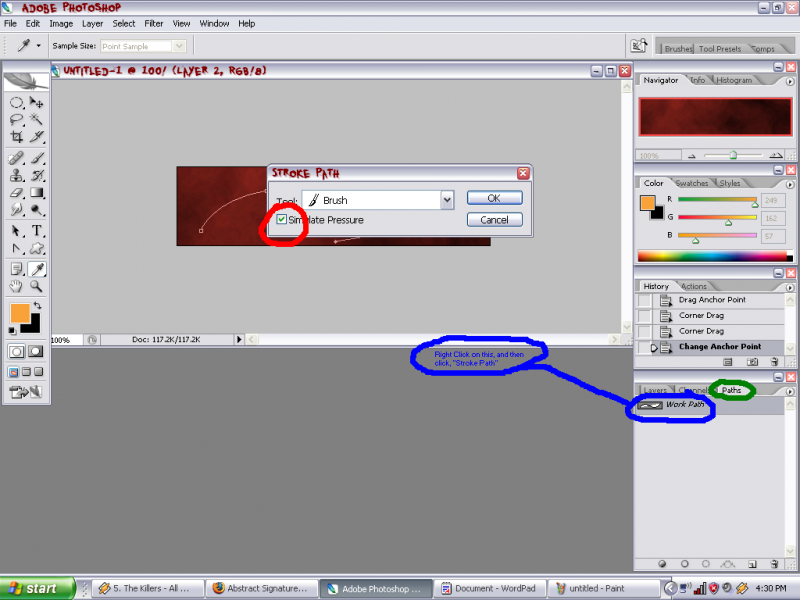The image size is (800, 600).
Task: Open the Windows Start menu
Action: click(x=37, y=588)
